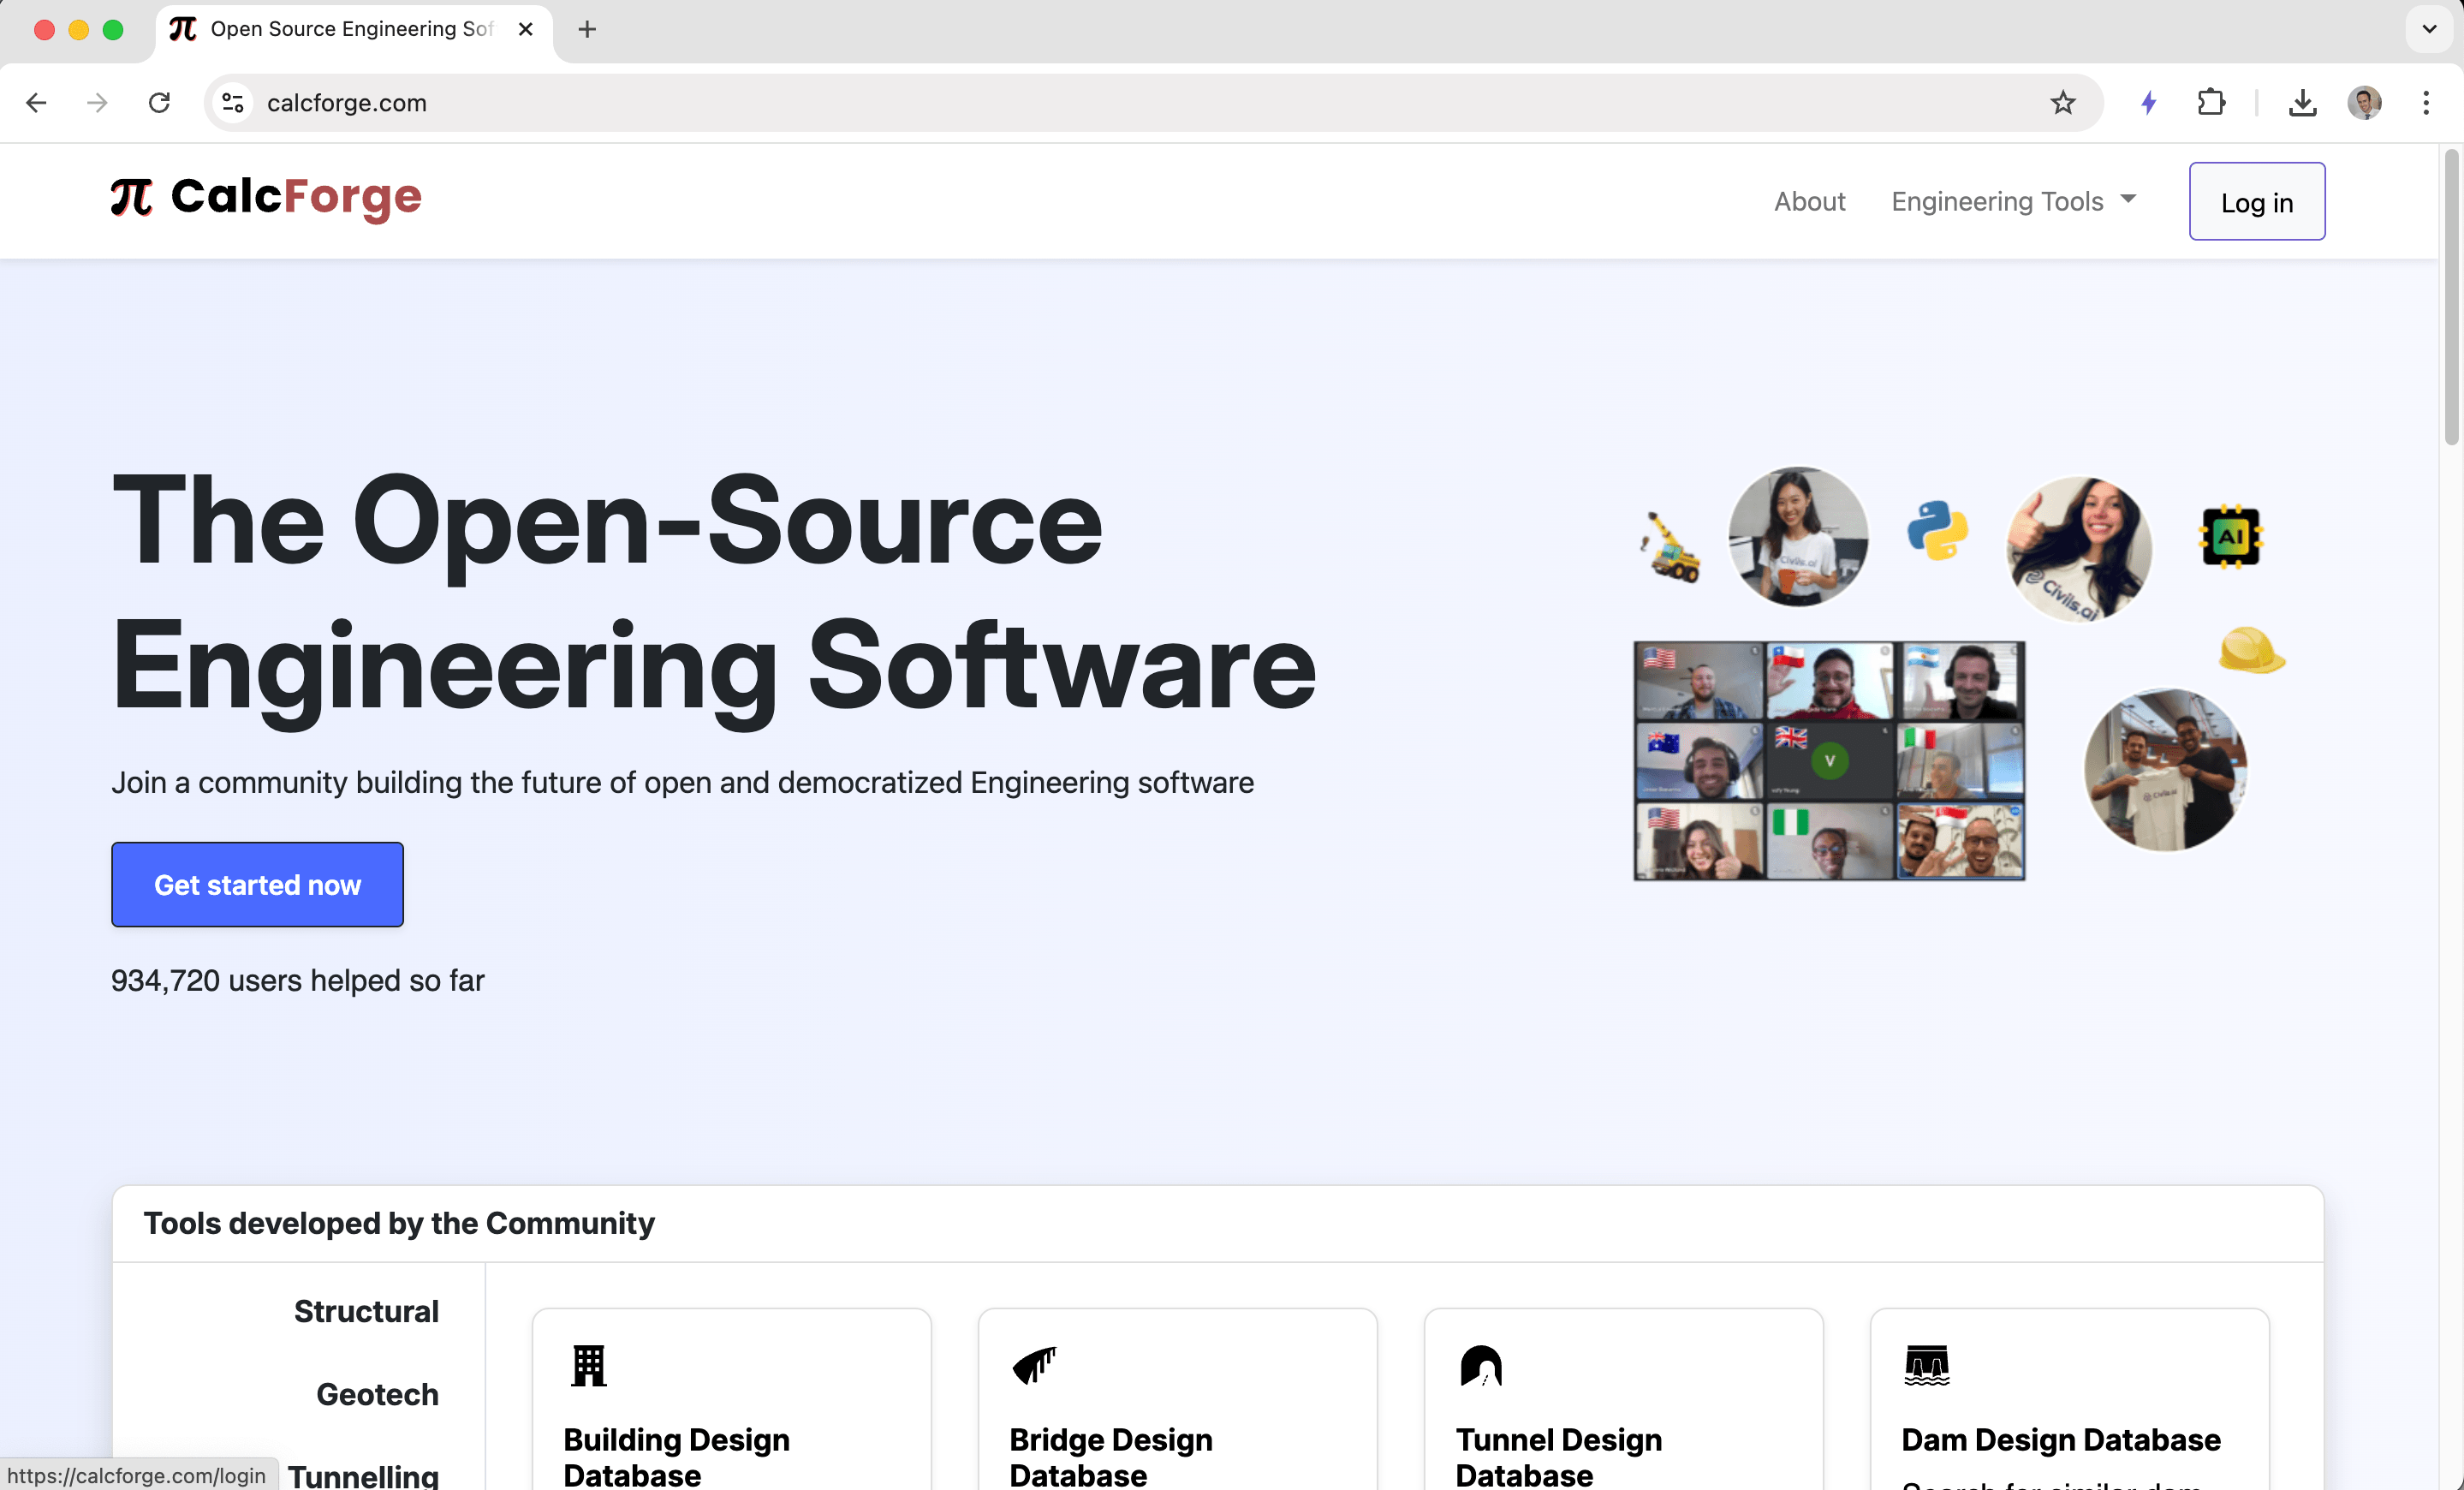Click the Log in button
Screen dimensions: 2464x1490
(x=2256, y=201)
